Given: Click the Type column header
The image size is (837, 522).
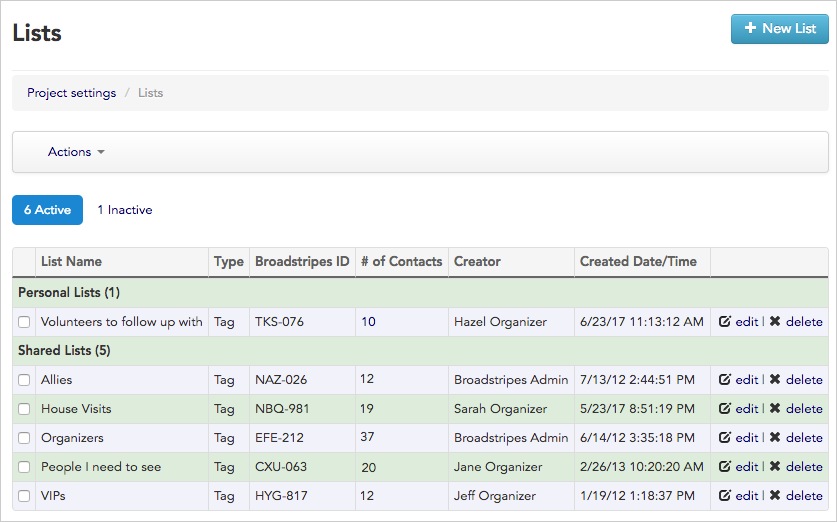Looking at the screenshot, I should coord(228,262).
